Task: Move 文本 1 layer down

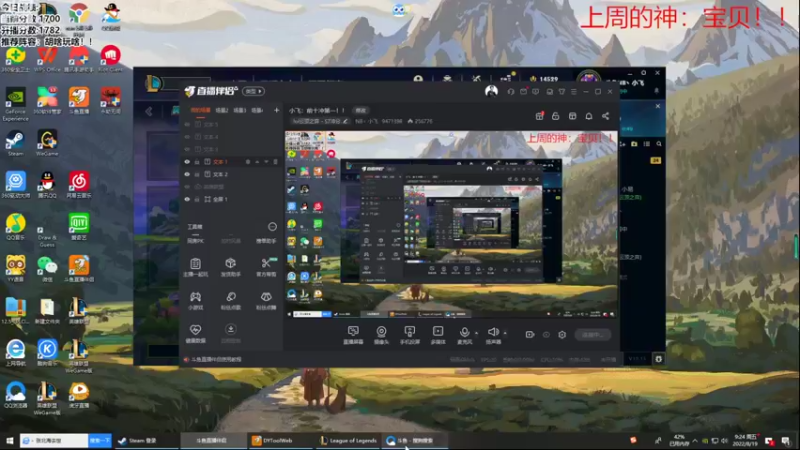Action: pos(266,162)
